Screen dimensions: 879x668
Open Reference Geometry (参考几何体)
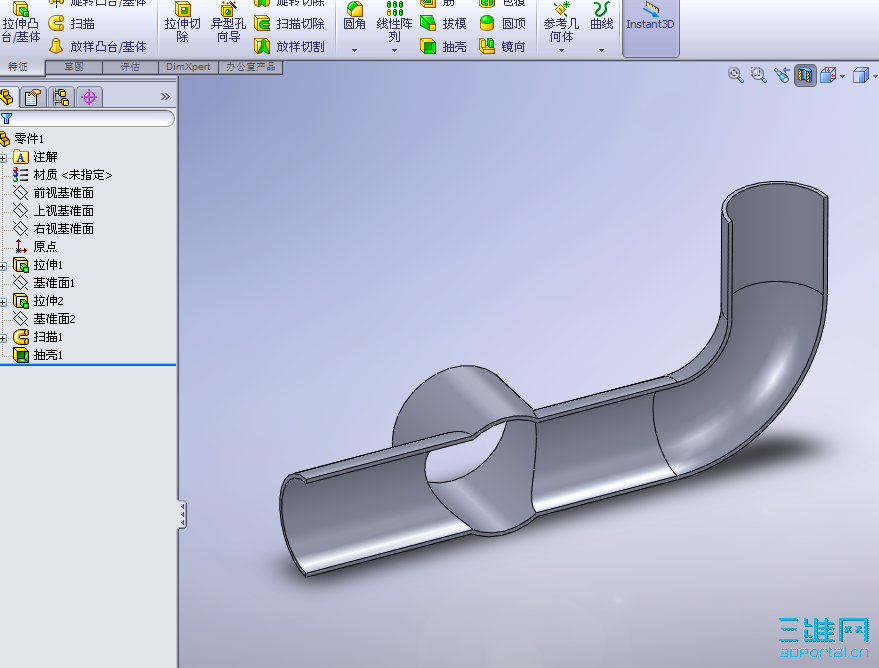click(561, 22)
